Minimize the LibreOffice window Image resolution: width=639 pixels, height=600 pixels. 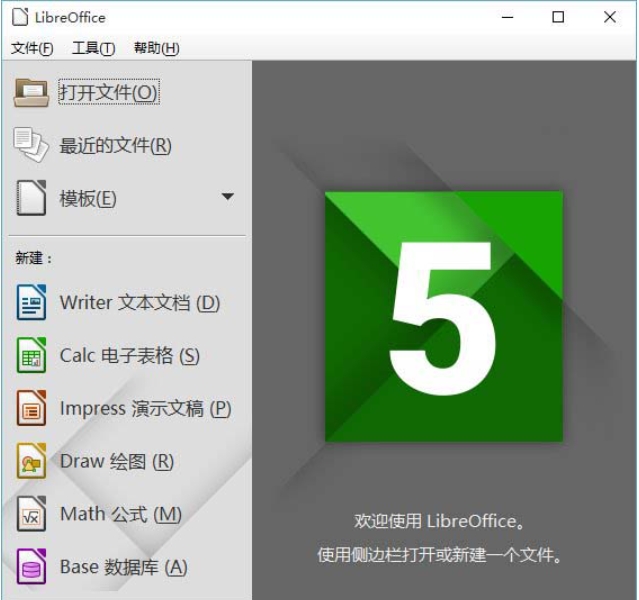click(x=507, y=17)
